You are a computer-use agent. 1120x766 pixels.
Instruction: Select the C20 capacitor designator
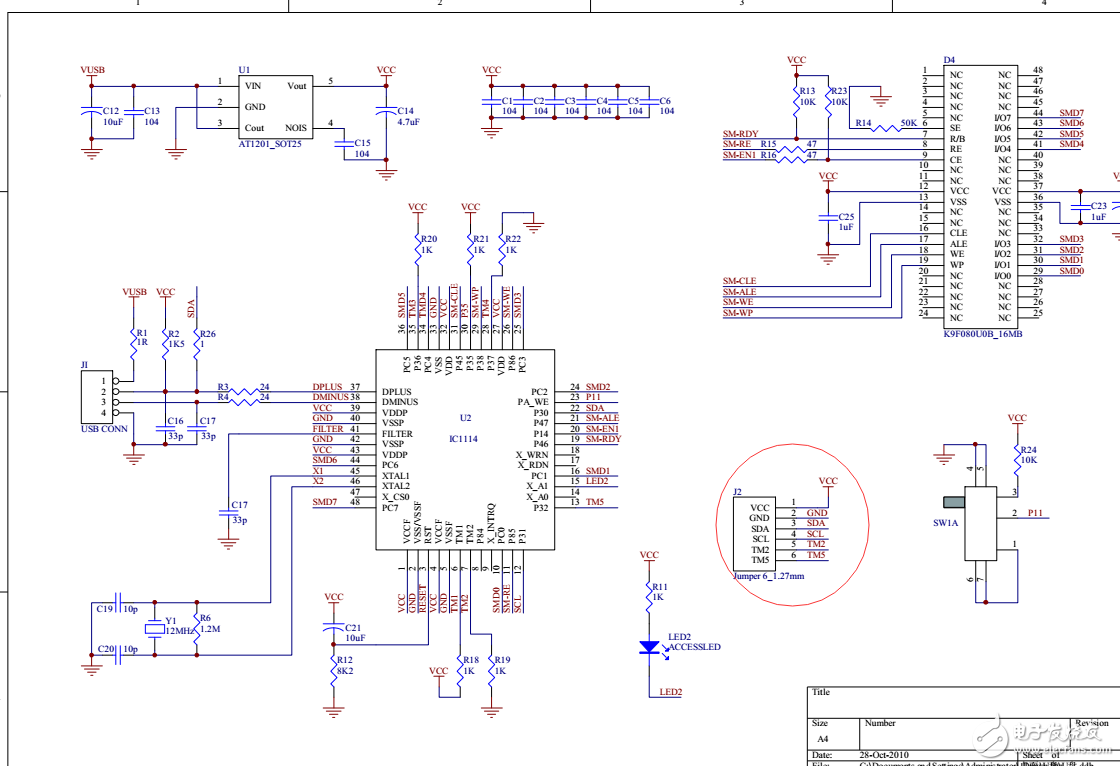[106, 649]
